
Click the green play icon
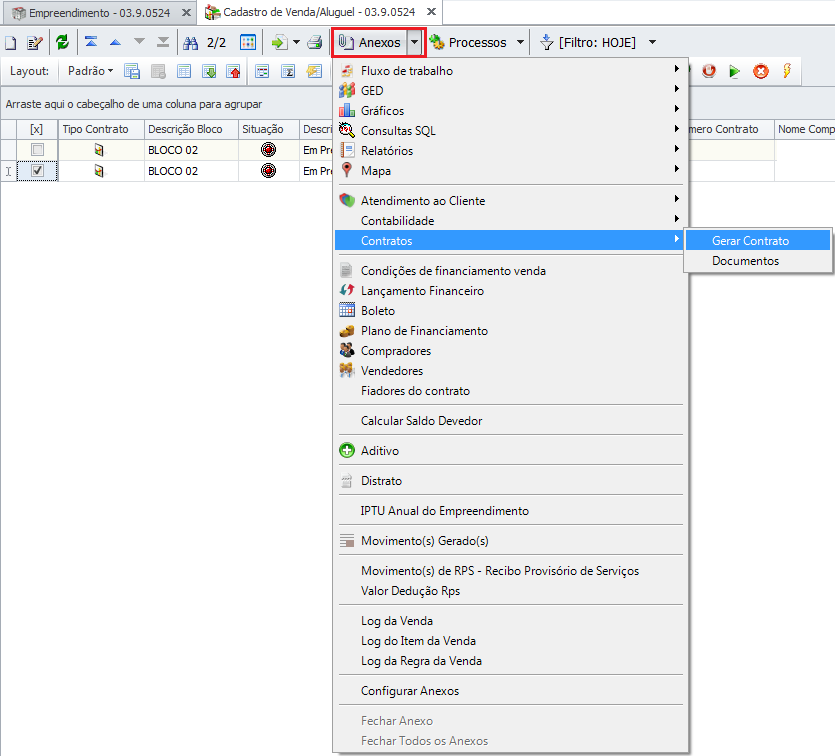735,71
